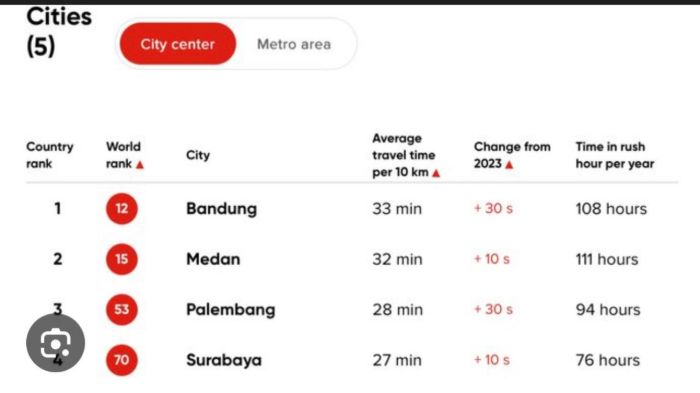
Task: Open the Medan city link
Action: click(213, 259)
